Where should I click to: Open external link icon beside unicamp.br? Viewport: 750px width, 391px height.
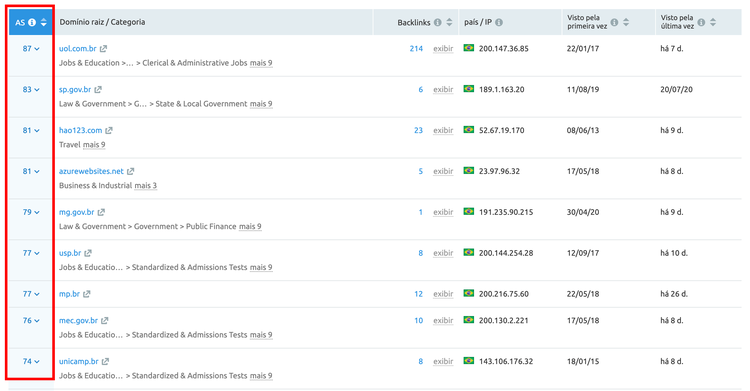(106, 361)
